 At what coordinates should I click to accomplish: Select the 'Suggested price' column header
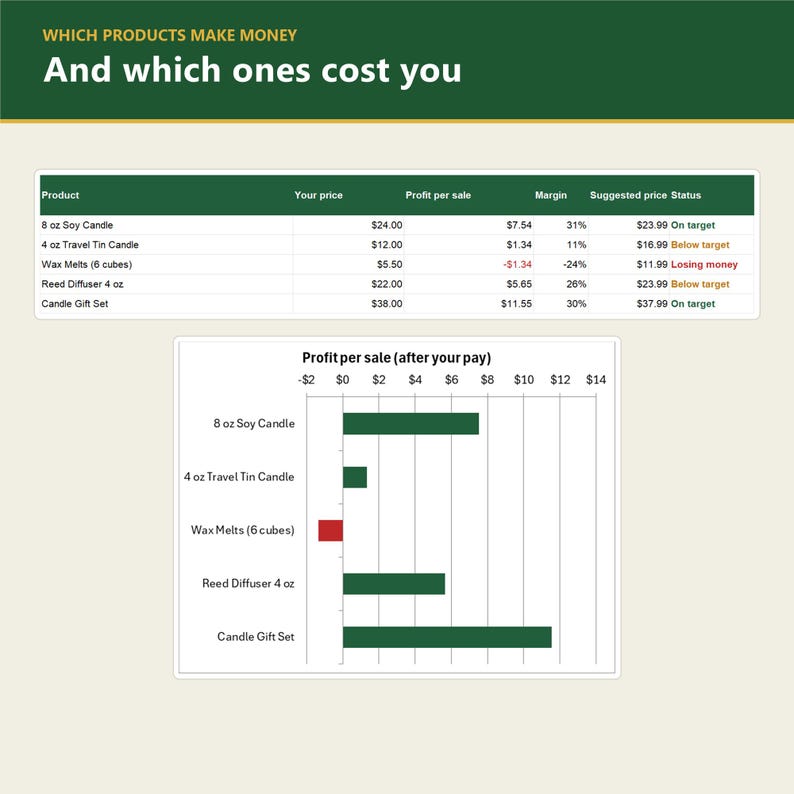(x=628, y=195)
